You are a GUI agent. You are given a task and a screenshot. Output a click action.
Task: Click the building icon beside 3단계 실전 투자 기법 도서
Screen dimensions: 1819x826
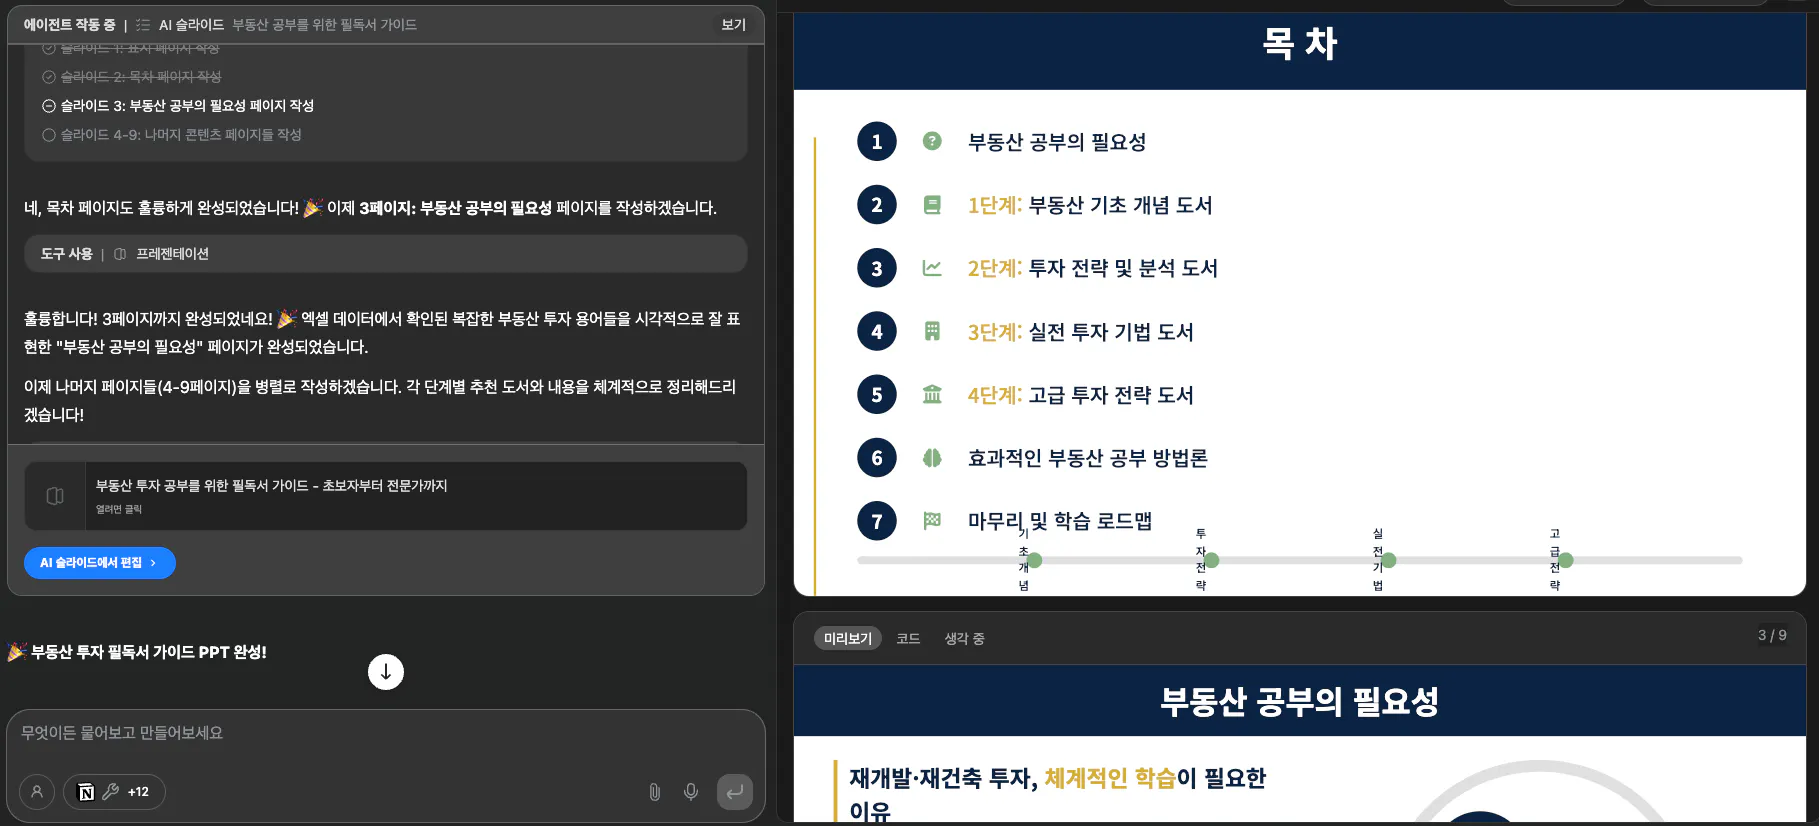[x=932, y=331]
